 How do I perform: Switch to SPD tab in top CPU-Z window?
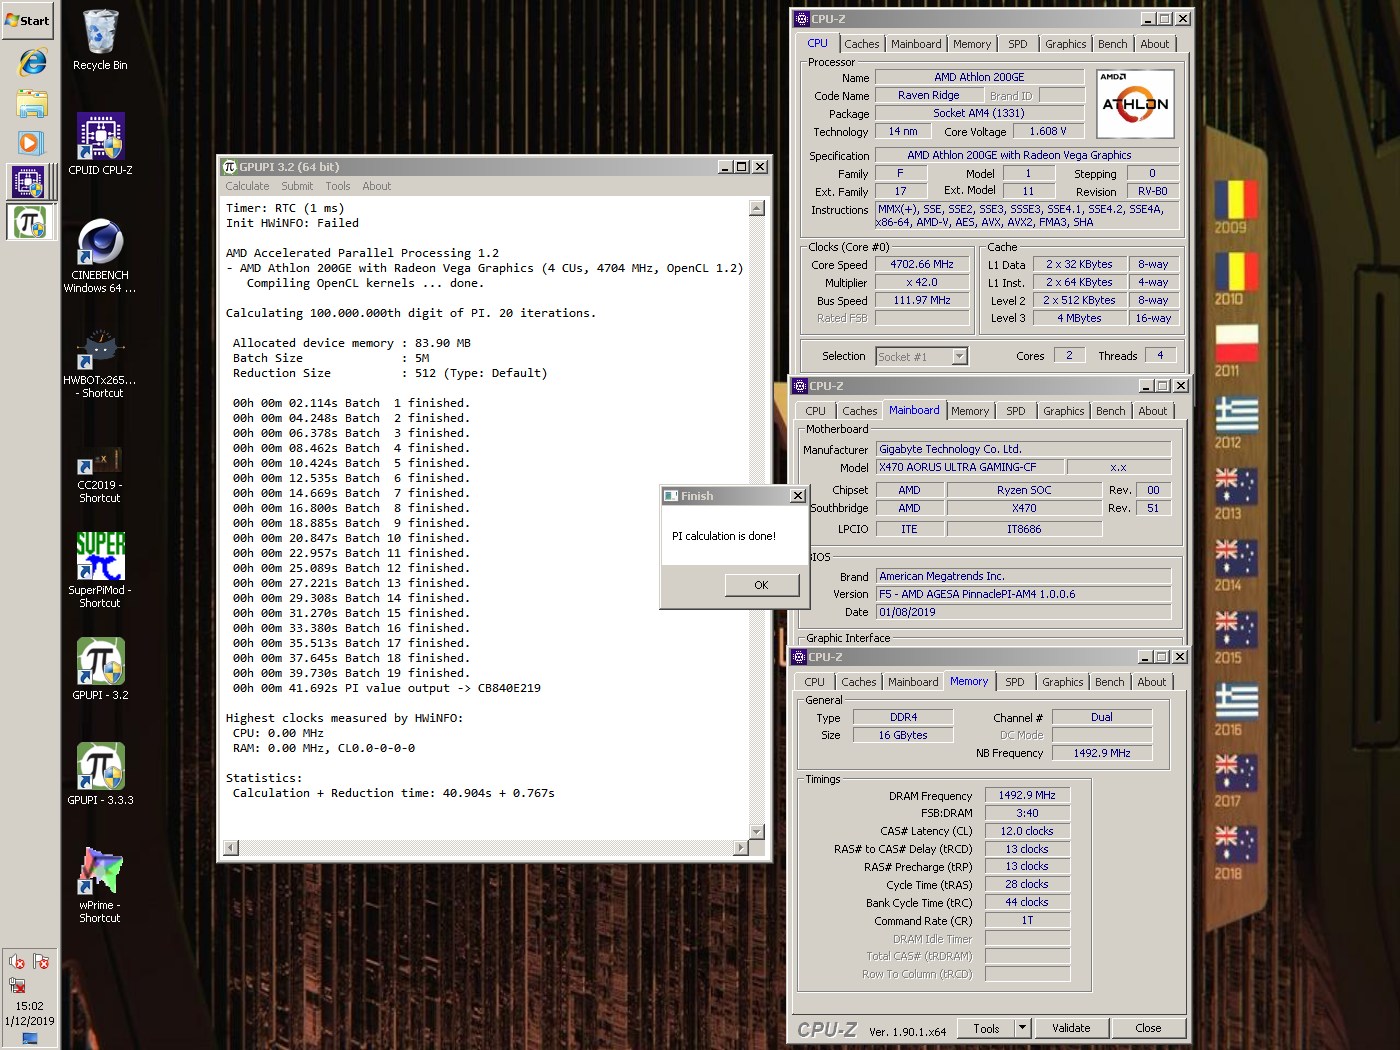point(1017,44)
